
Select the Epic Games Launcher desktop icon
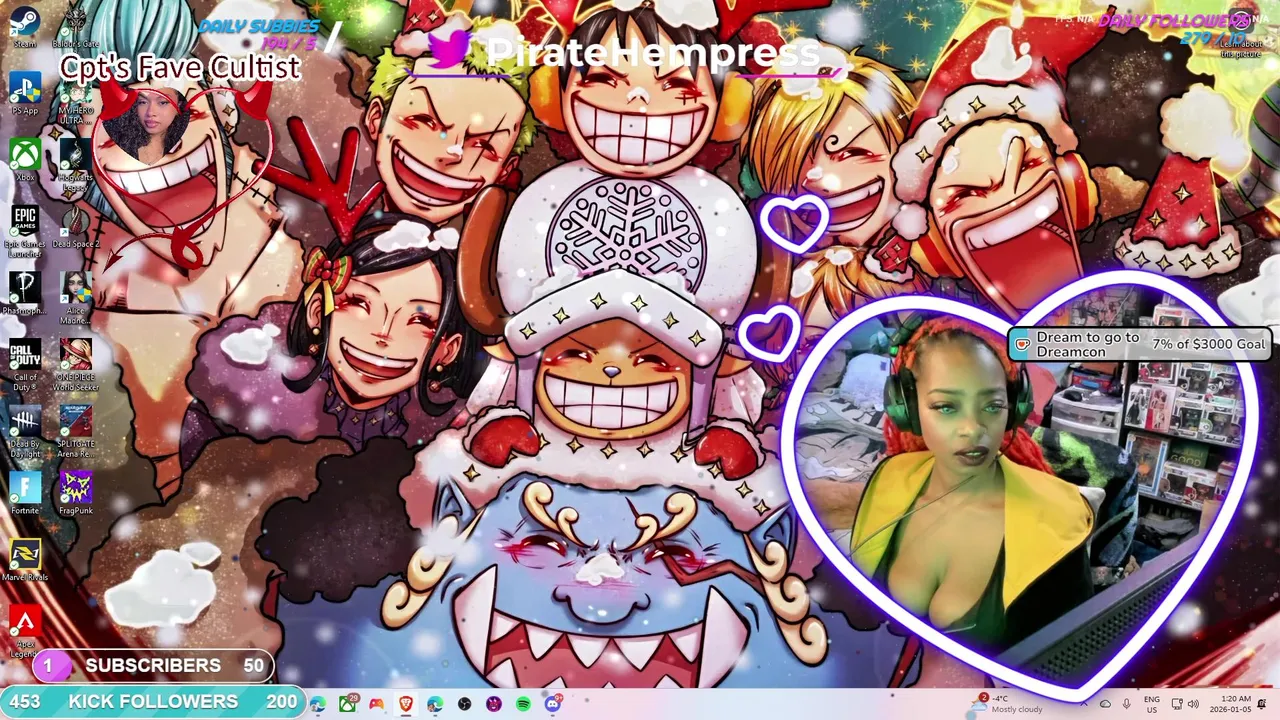click(25, 232)
